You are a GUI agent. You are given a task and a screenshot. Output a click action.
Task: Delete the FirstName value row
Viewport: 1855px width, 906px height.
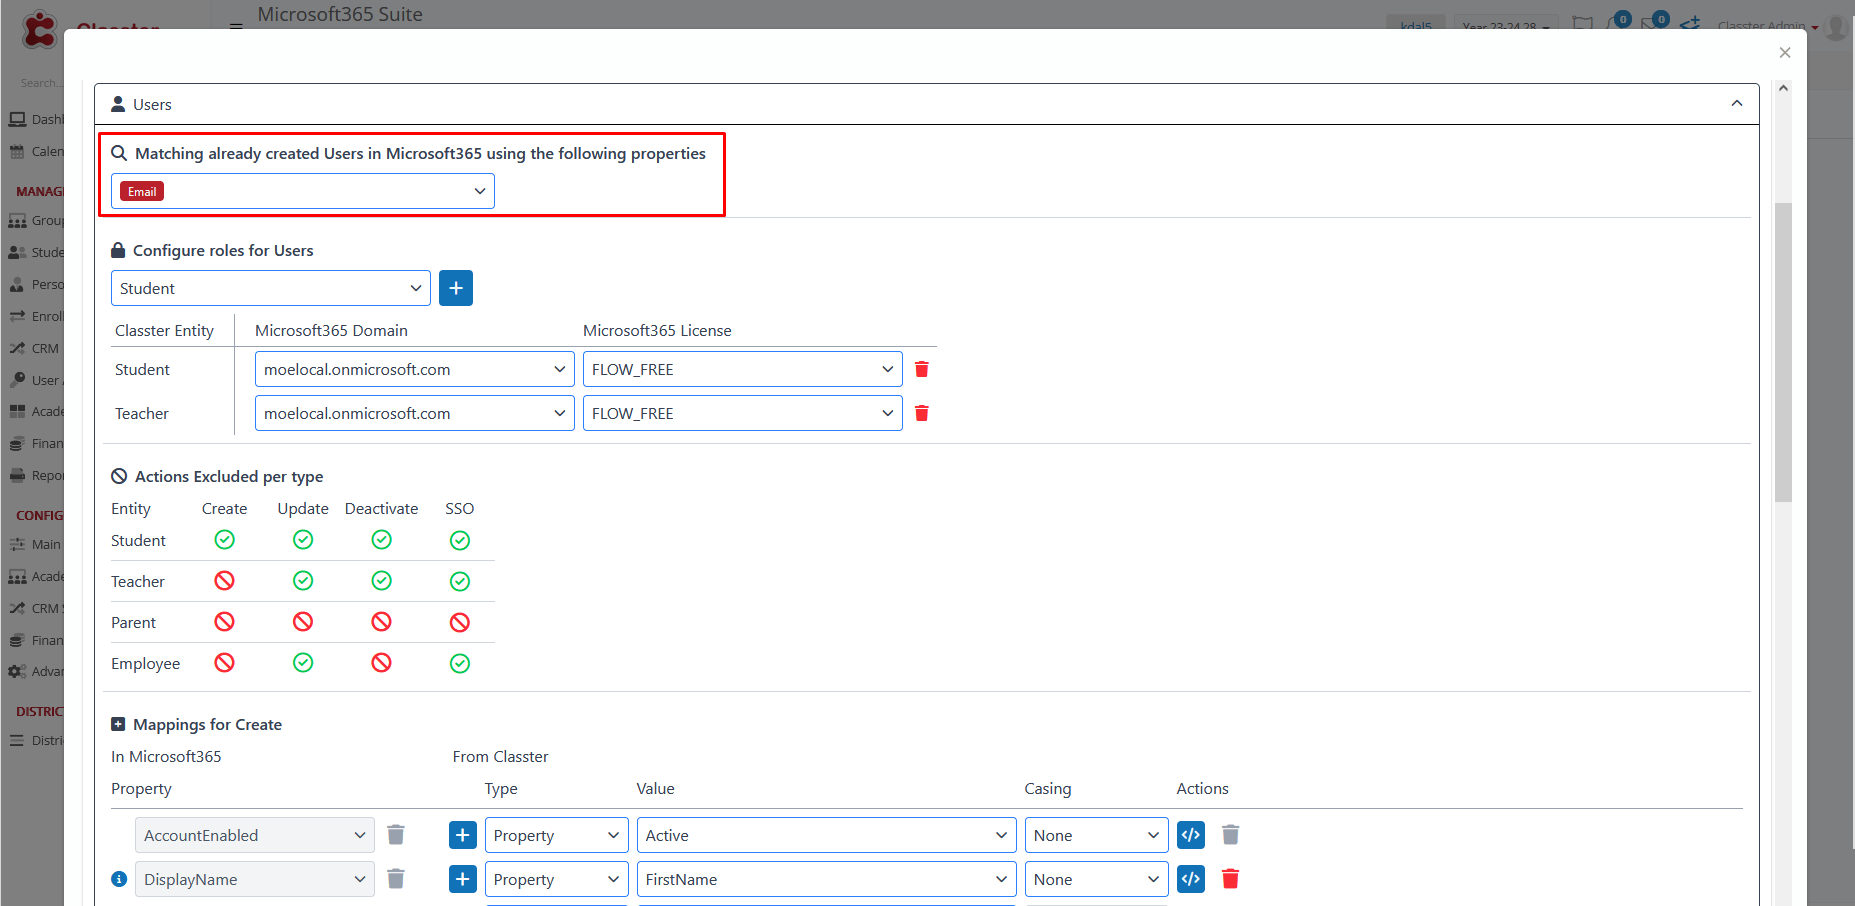(x=1231, y=879)
